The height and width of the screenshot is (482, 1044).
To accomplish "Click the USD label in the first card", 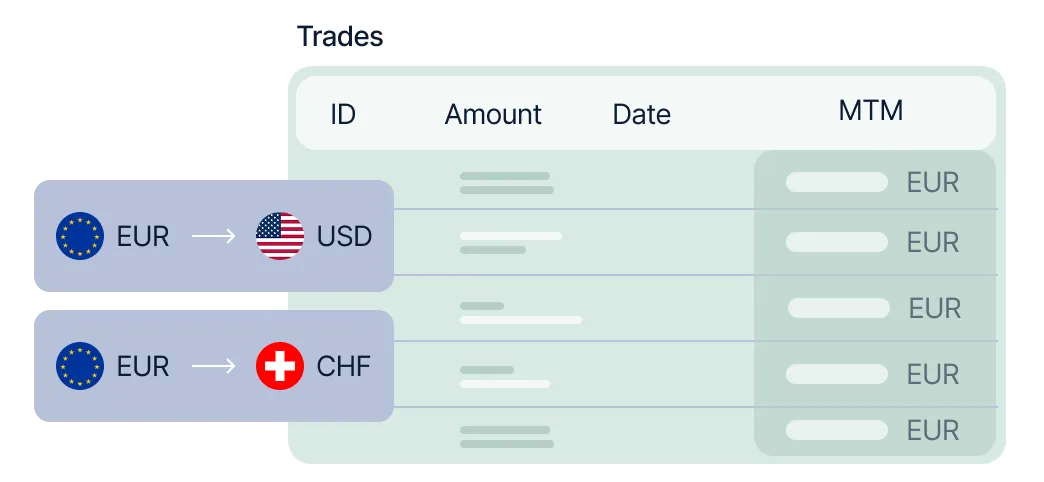I will [x=344, y=236].
